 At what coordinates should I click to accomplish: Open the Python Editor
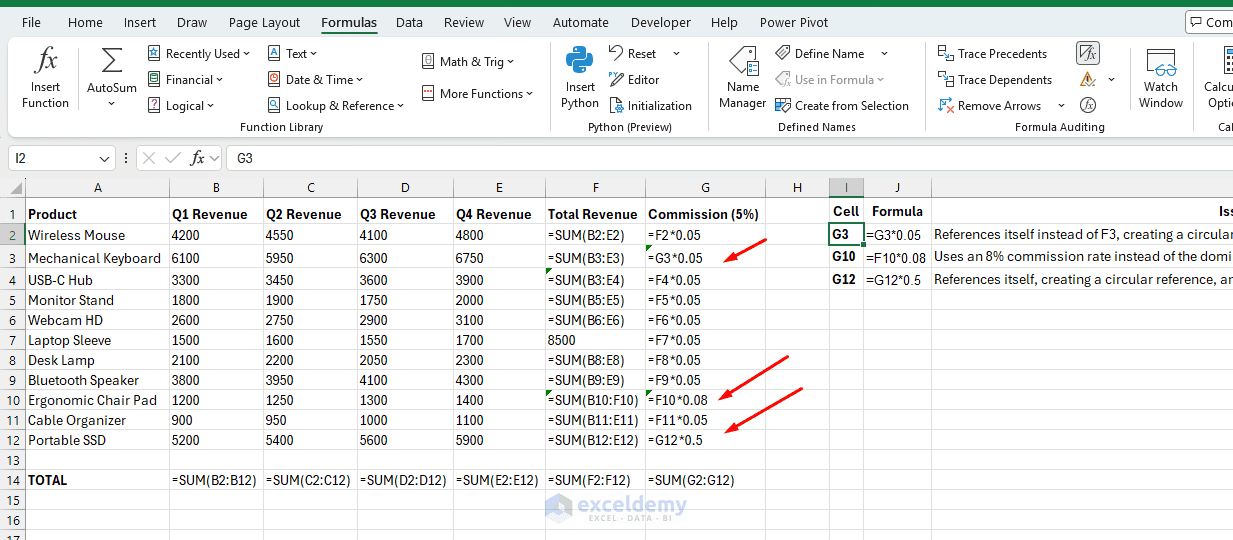pos(634,80)
